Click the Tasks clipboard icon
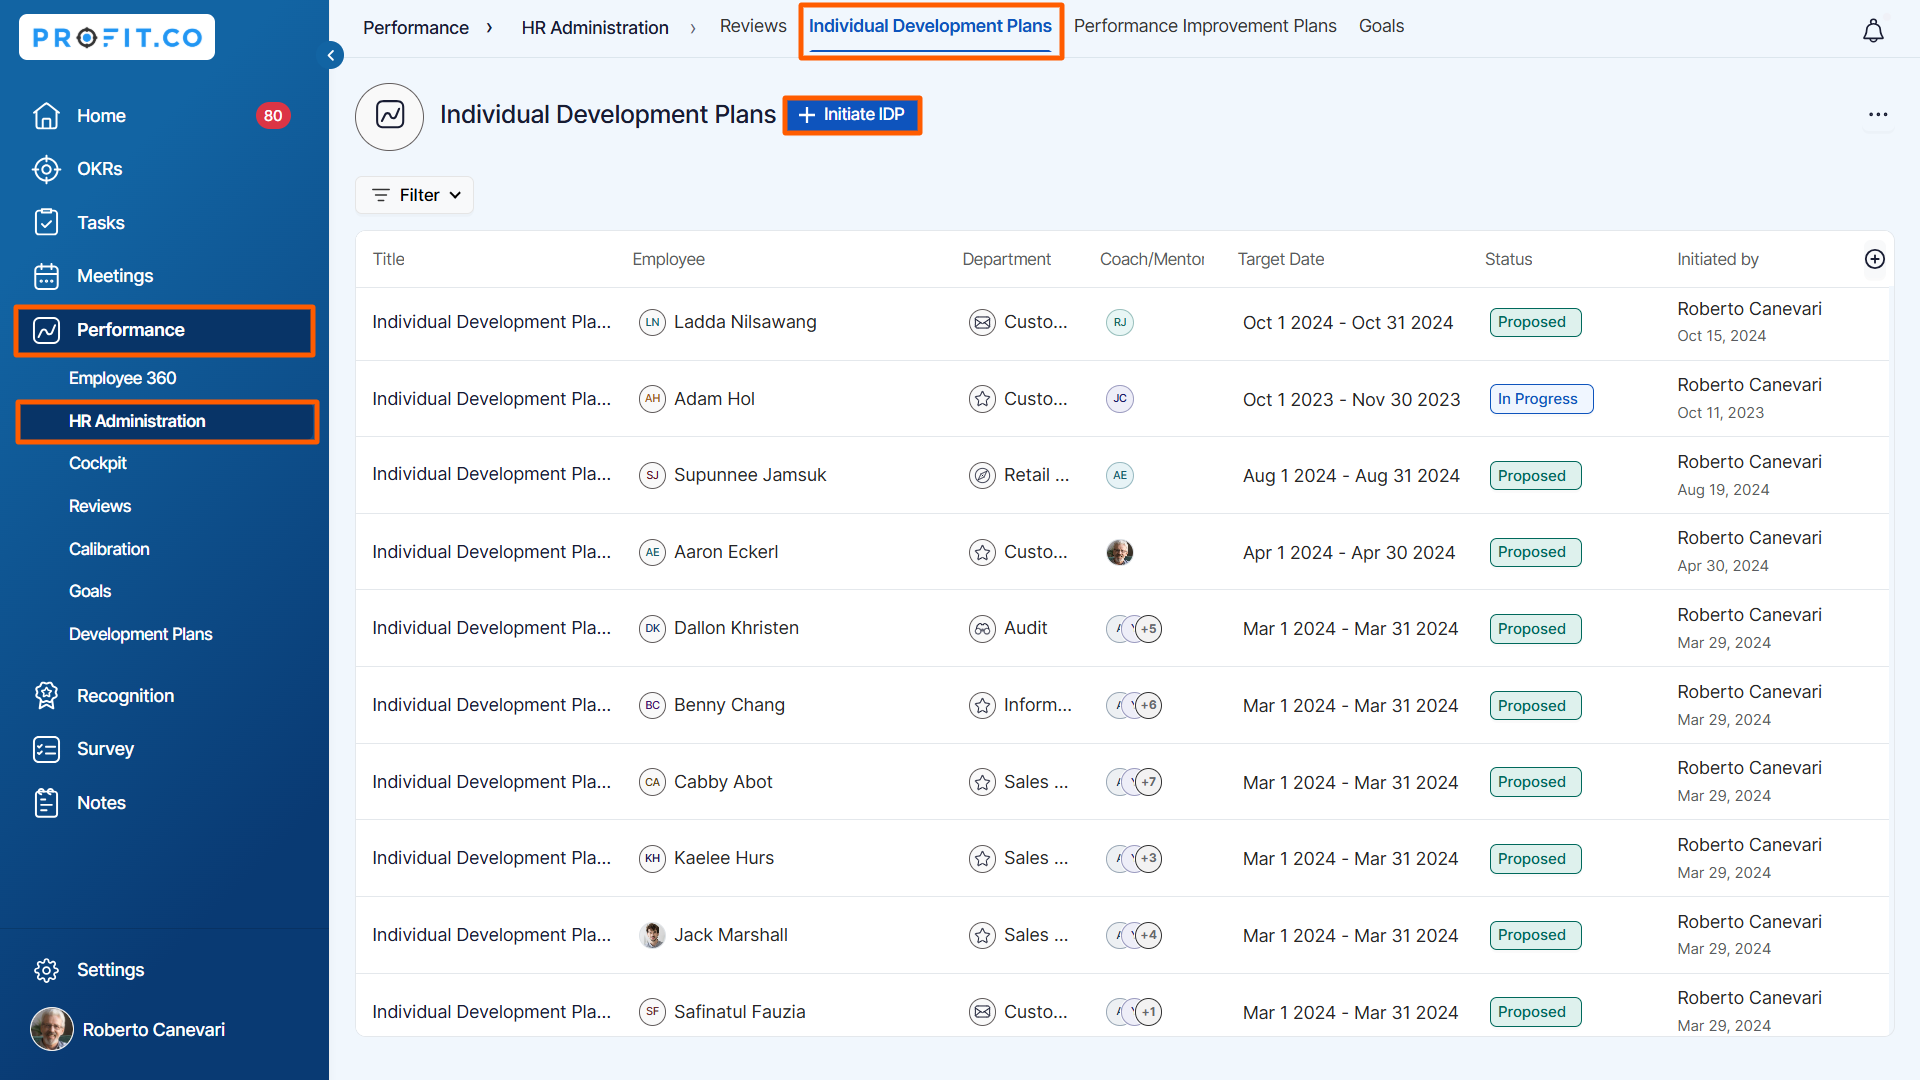This screenshot has width=1920, height=1080. [x=46, y=222]
